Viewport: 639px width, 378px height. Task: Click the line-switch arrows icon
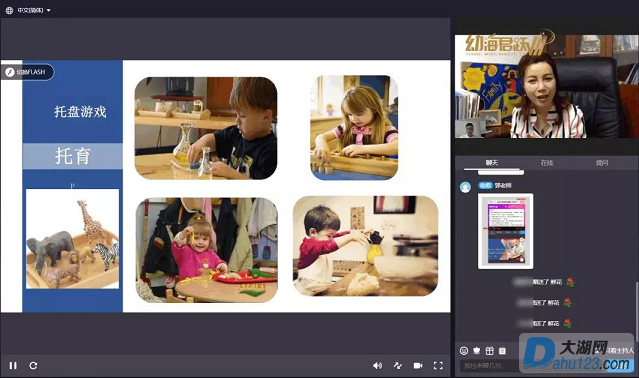click(398, 365)
